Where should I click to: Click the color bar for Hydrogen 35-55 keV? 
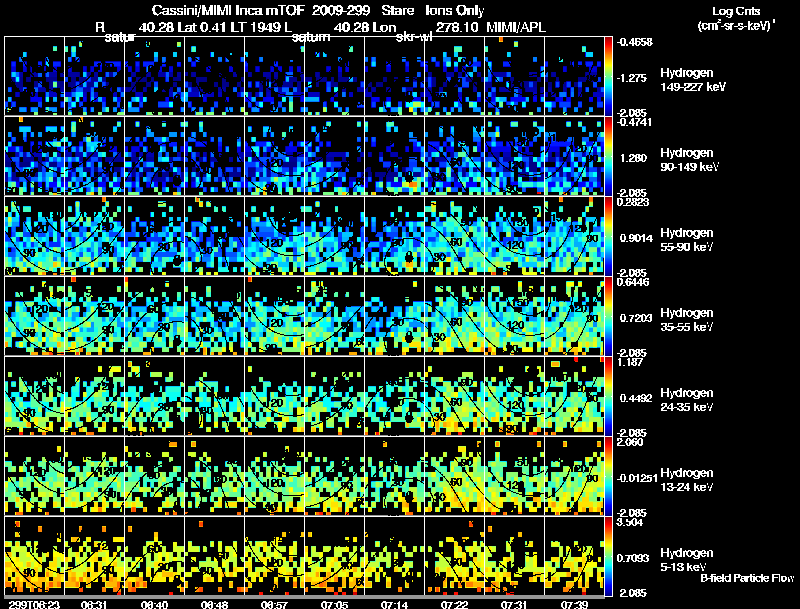pos(608,316)
